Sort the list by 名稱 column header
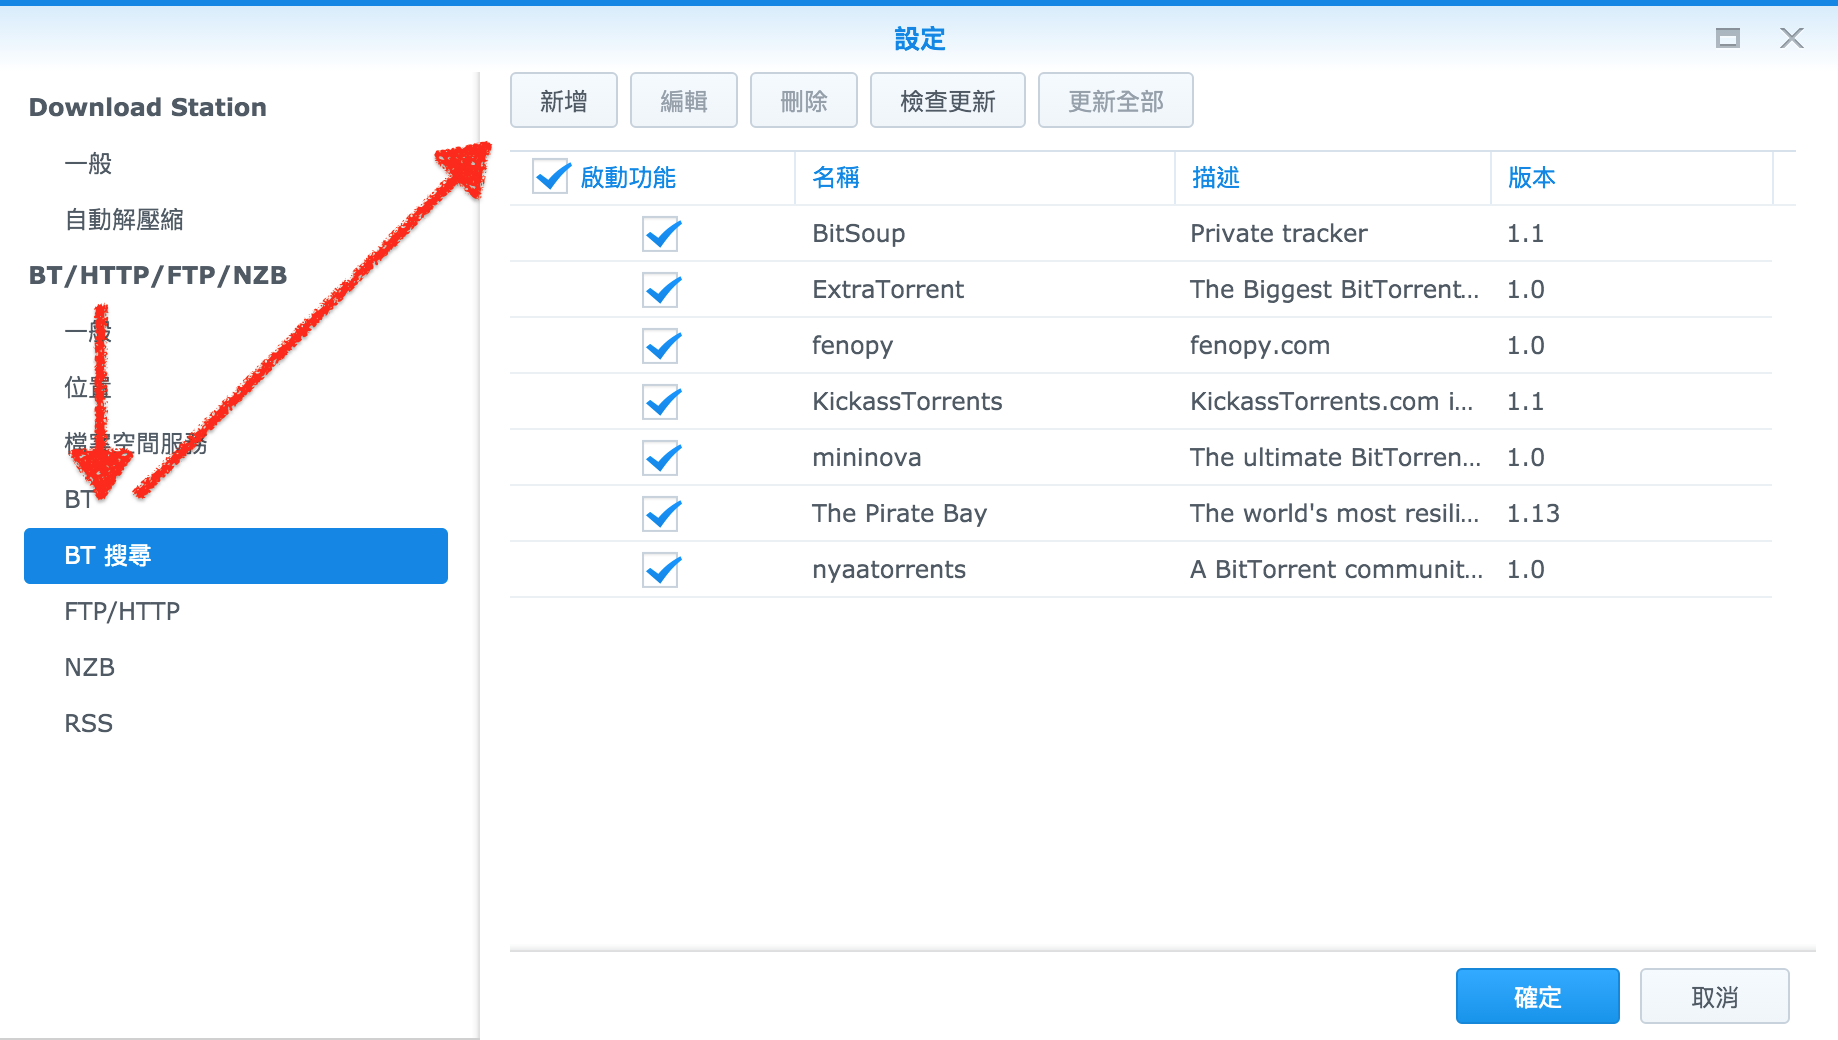 coord(836,177)
